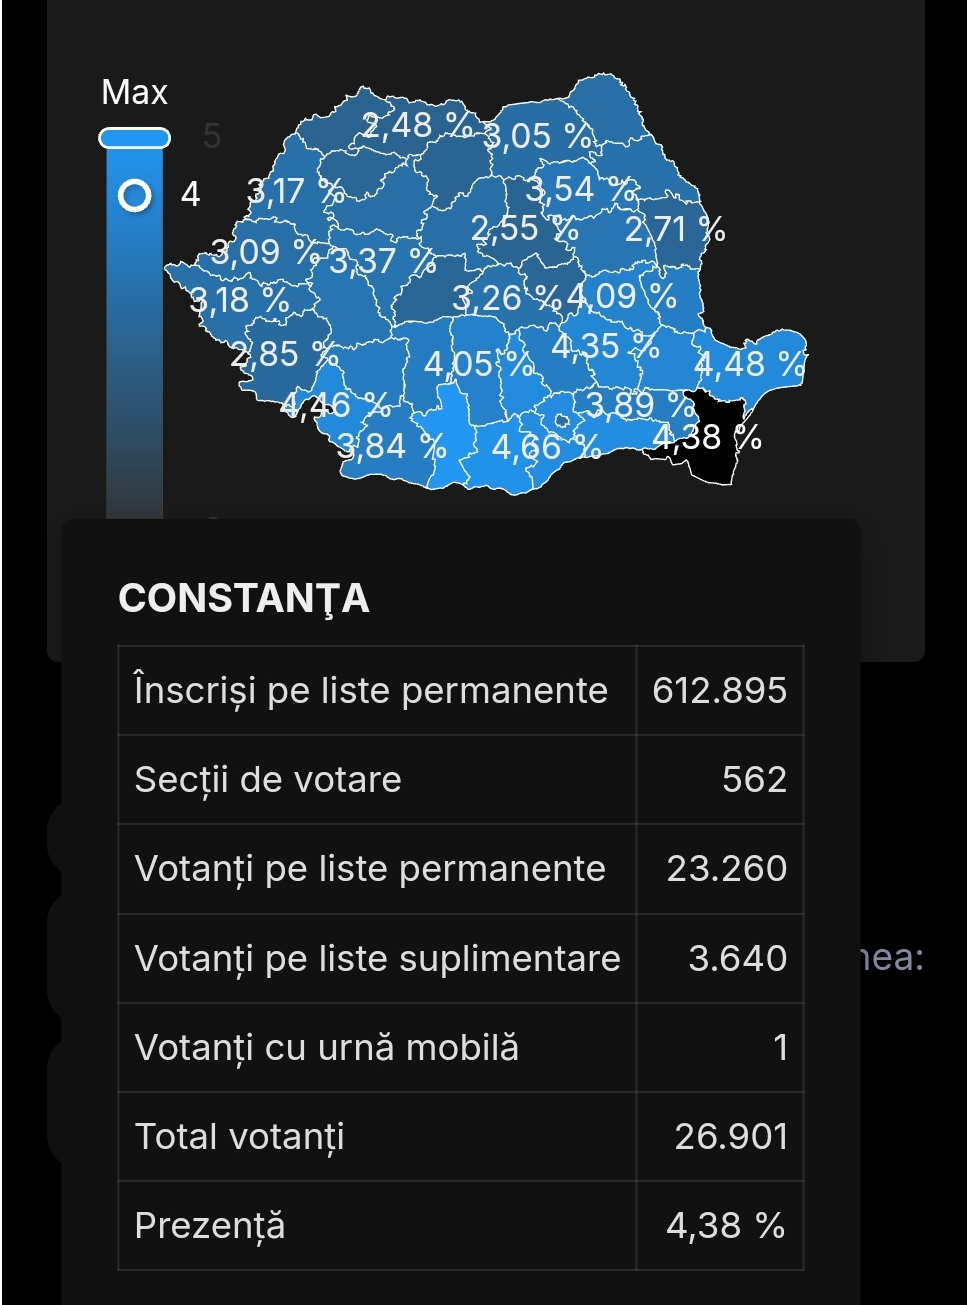The image size is (967, 1305).
Task: Click the county labeled 2,48 %
Action: 417,125
